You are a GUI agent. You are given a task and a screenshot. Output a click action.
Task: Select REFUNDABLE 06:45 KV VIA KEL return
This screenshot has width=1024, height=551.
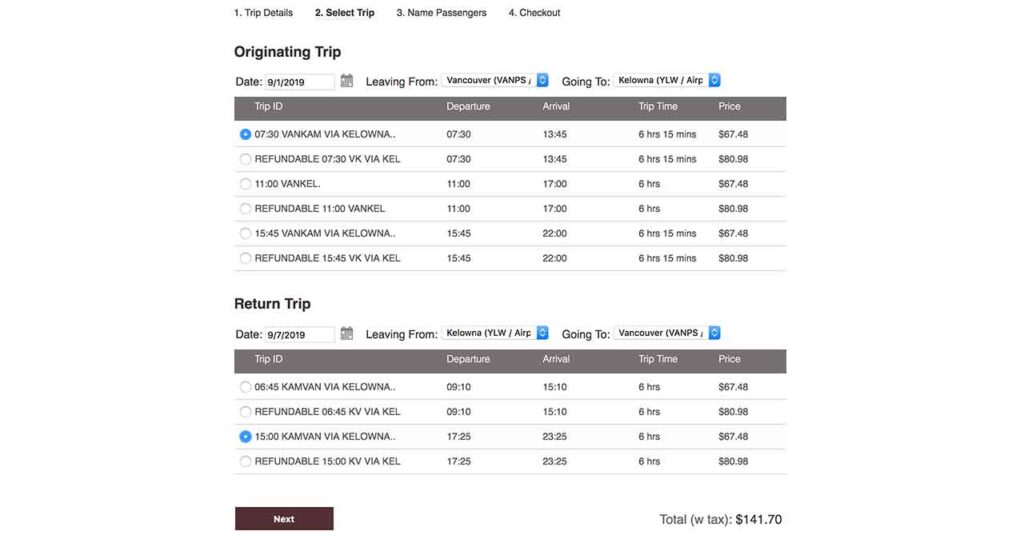[x=246, y=412]
